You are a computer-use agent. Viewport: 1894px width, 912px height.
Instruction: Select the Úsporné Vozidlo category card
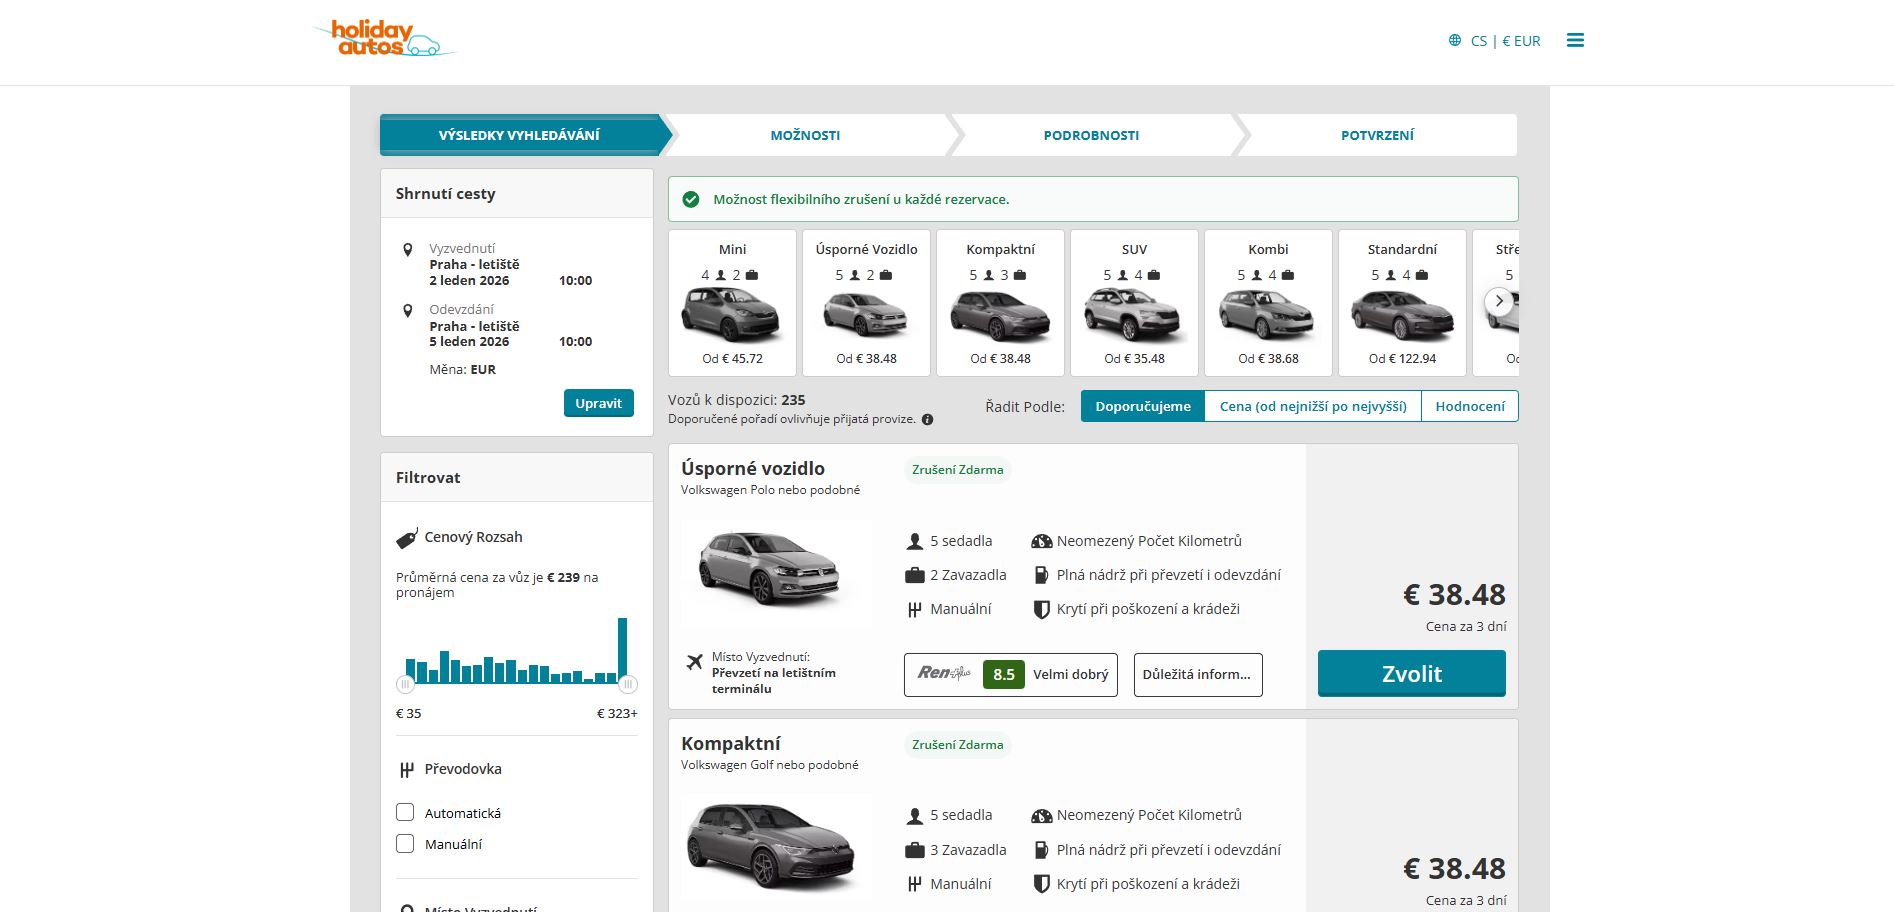866,303
